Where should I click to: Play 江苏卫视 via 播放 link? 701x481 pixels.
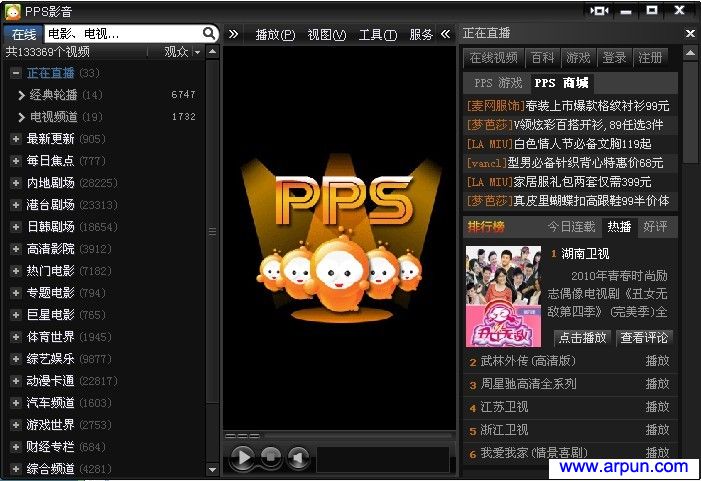657,407
